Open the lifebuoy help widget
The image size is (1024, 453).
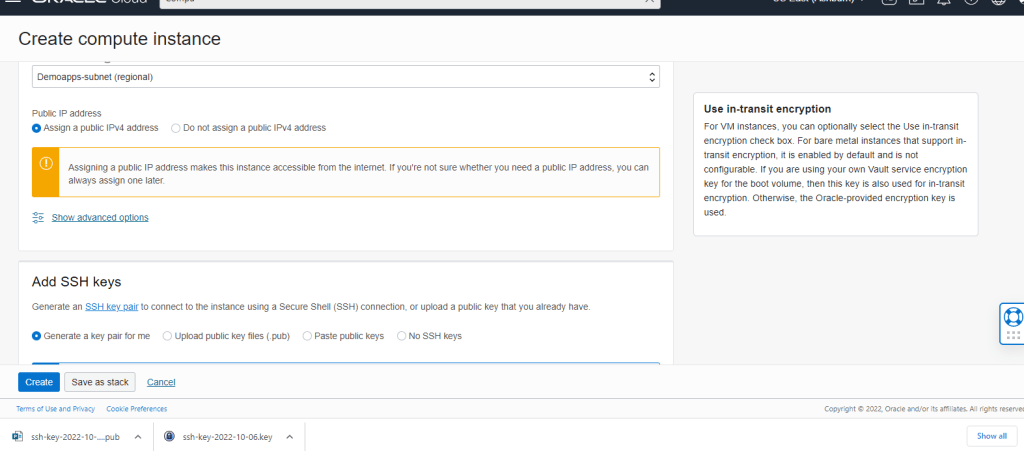coord(1012,318)
